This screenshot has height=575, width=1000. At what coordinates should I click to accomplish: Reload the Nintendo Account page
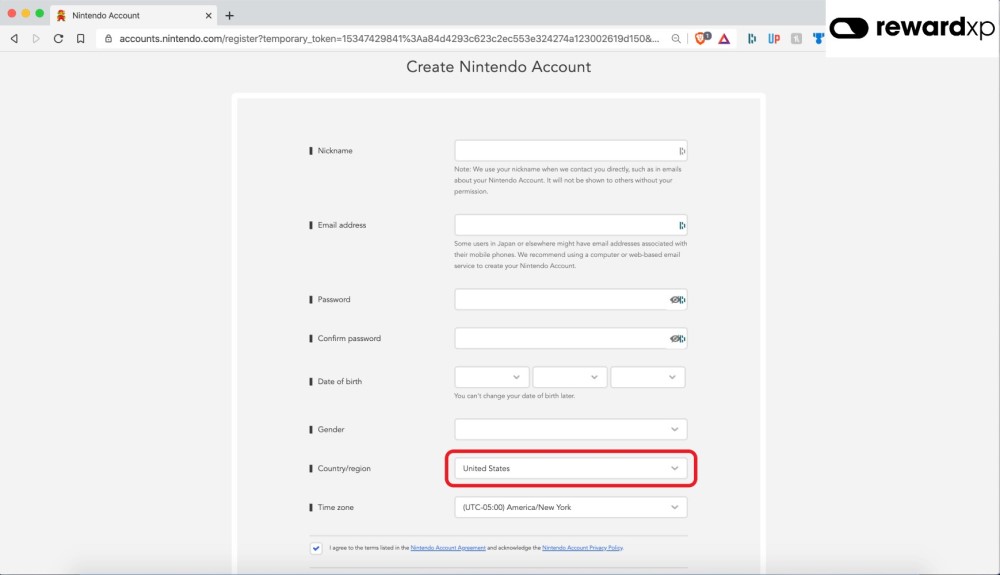[58, 39]
